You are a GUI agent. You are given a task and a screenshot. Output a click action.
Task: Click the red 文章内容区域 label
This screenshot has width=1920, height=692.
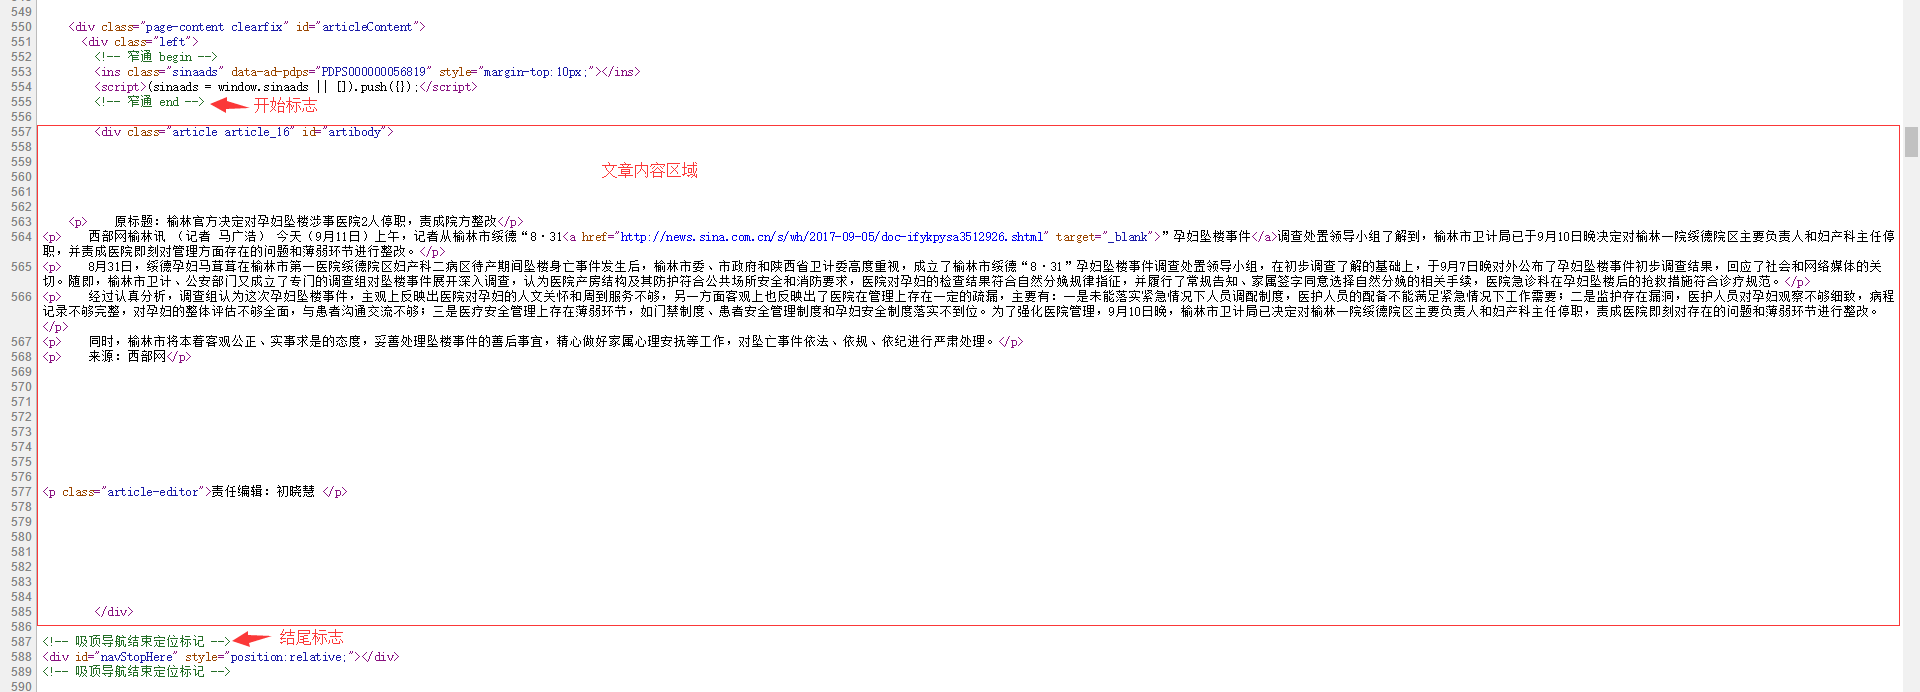coord(649,171)
